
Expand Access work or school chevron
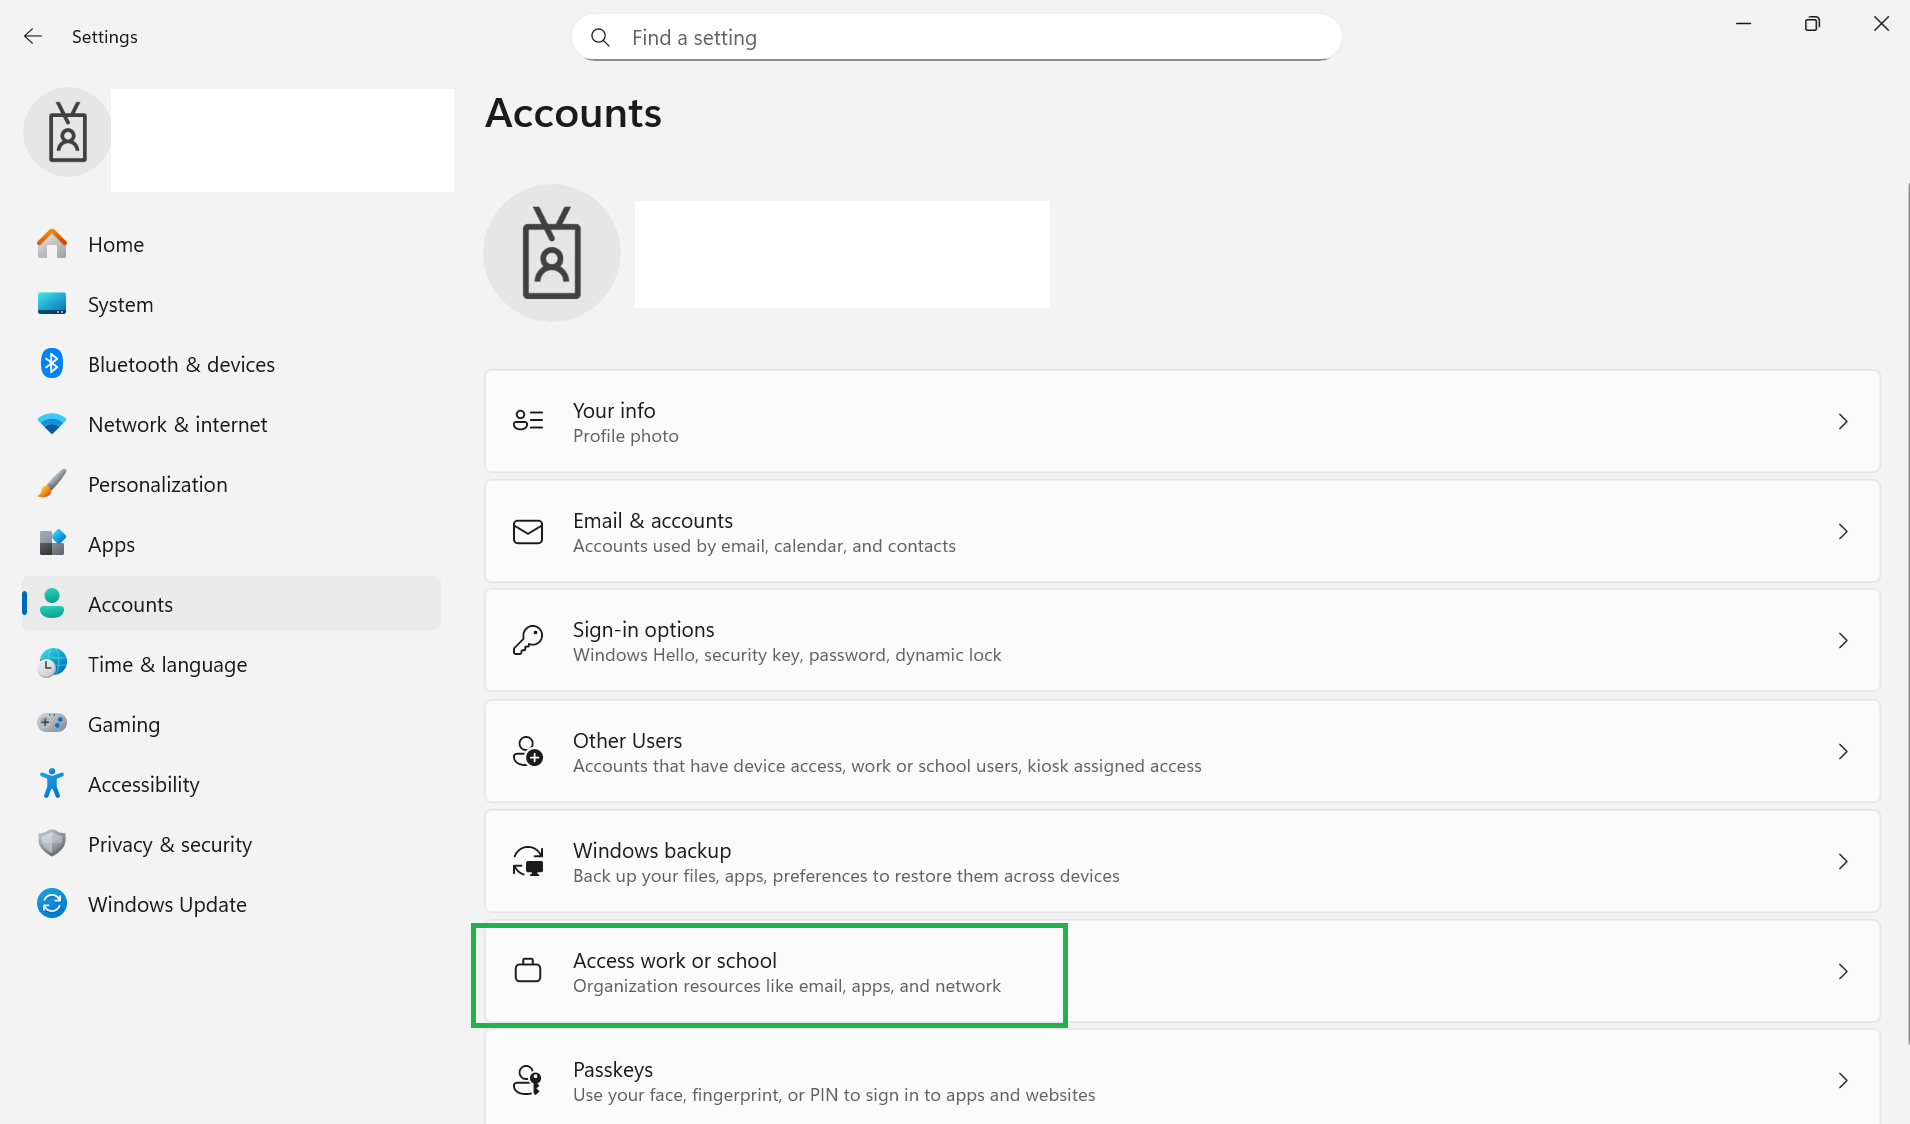[x=1843, y=971]
